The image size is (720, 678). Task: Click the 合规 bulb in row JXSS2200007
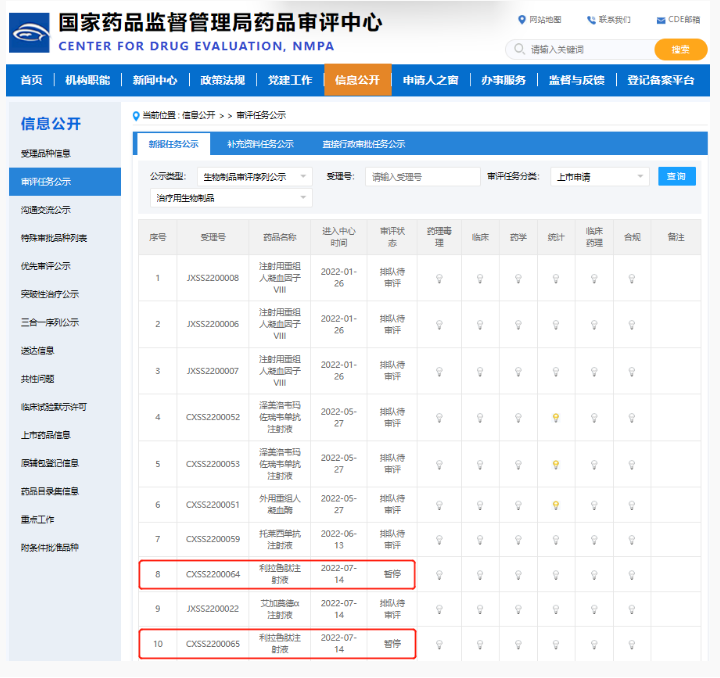(x=632, y=371)
